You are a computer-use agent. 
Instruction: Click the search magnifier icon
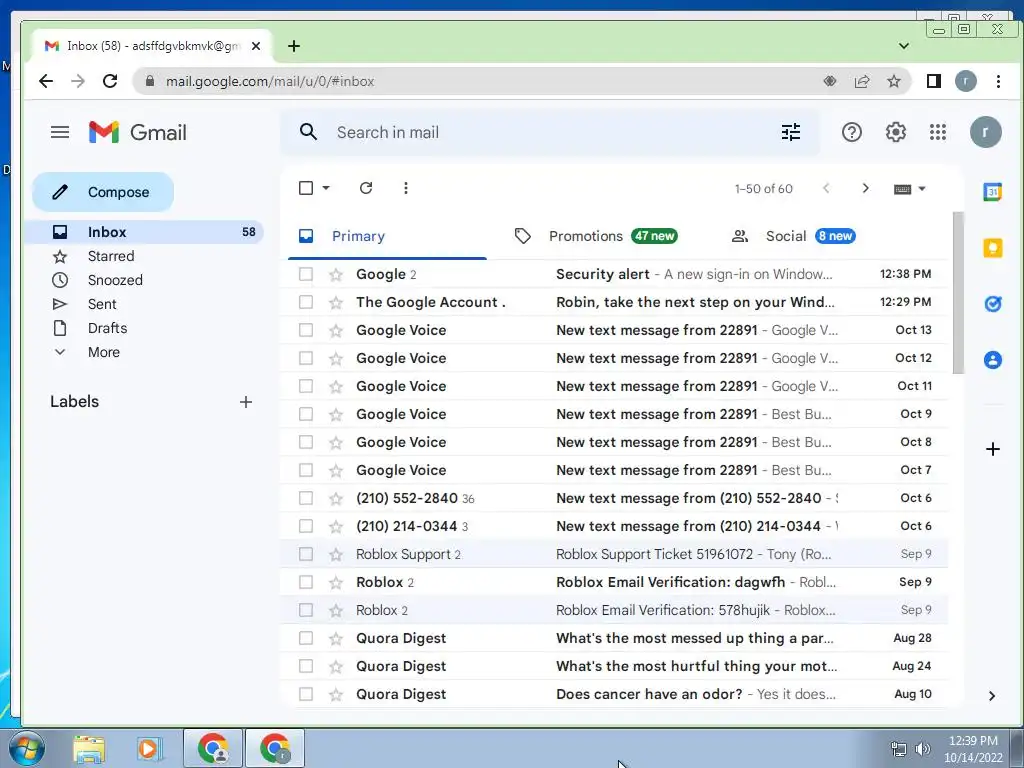(308, 133)
